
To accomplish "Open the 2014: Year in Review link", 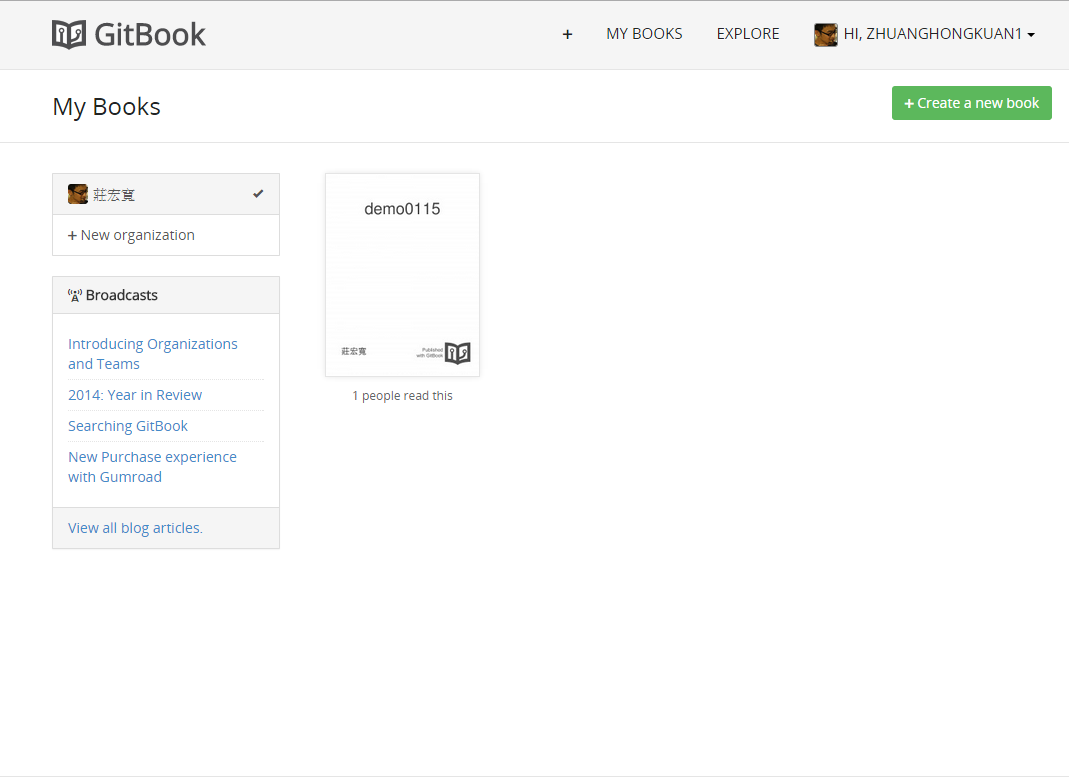I will (135, 395).
